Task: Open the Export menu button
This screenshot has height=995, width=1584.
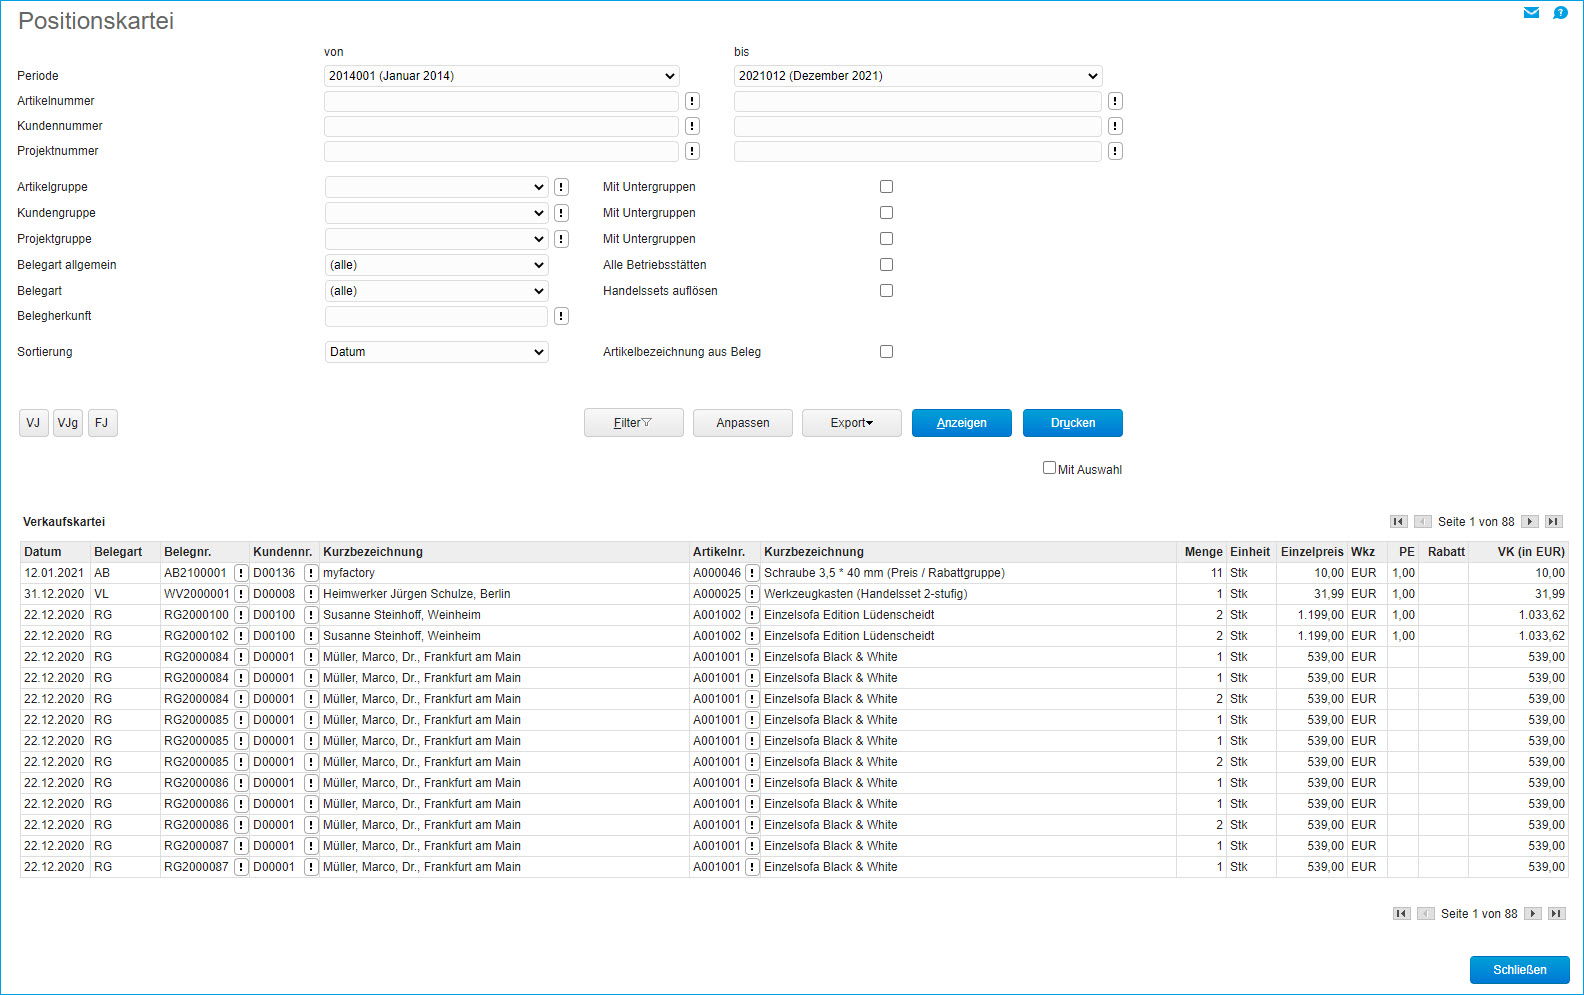Action: pos(851,423)
